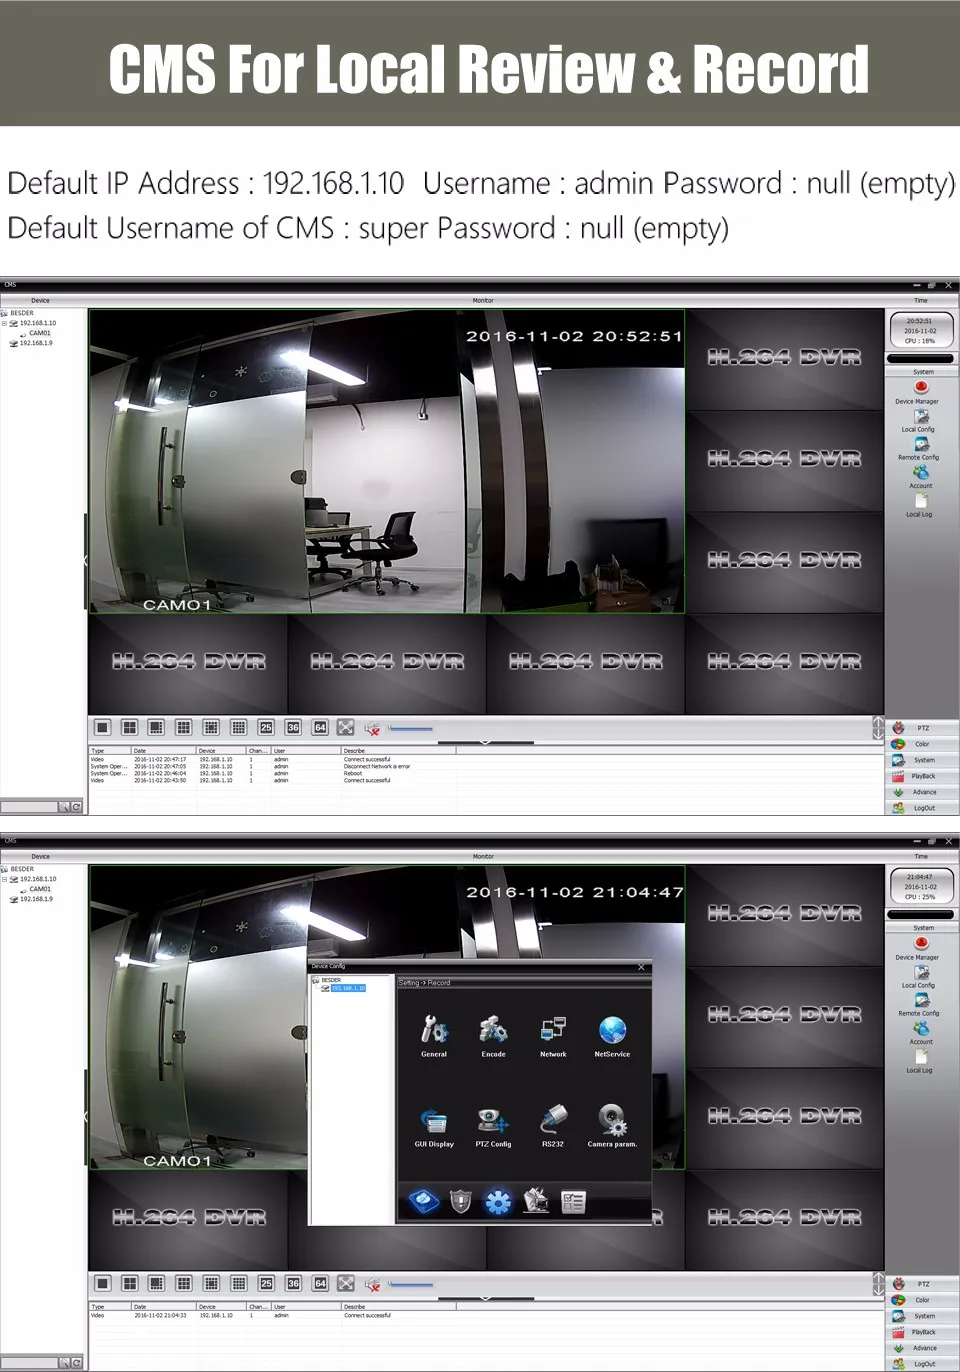Click the LogOut button

click(921, 808)
